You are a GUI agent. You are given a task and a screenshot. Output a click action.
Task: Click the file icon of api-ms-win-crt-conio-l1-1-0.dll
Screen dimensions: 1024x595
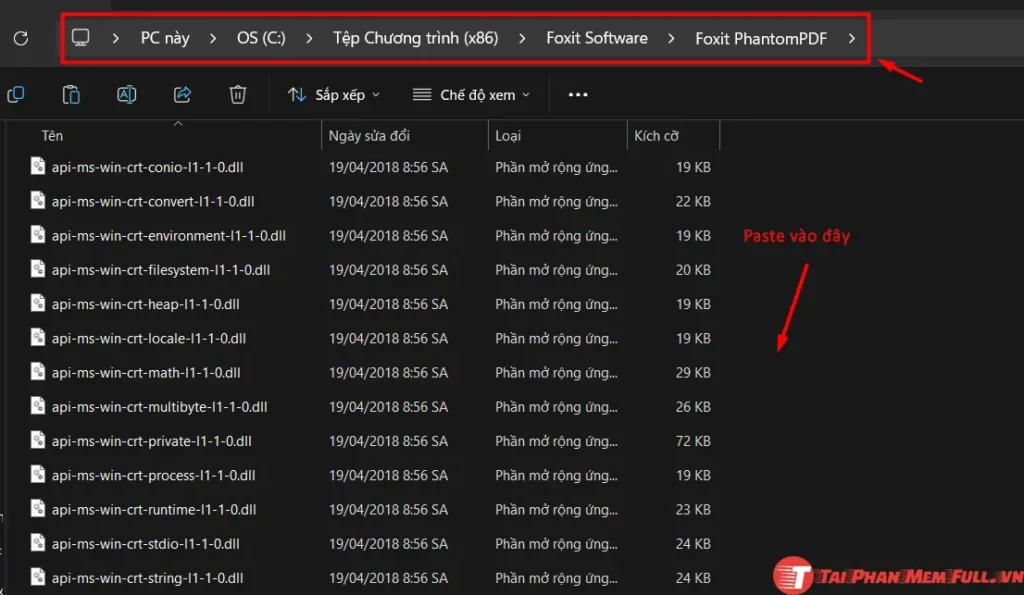pyautogui.click(x=36, y=167)
